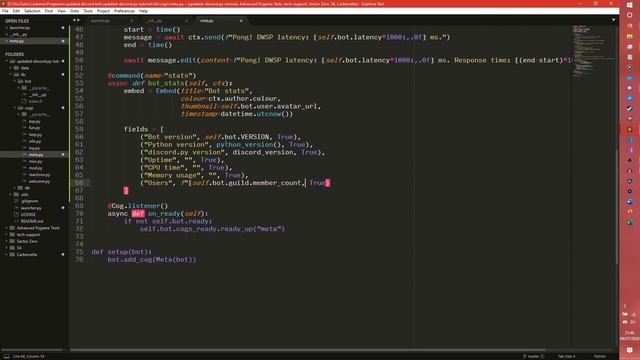
Task: Open exp.py in the cogs folder
Action: pos(34,121)
